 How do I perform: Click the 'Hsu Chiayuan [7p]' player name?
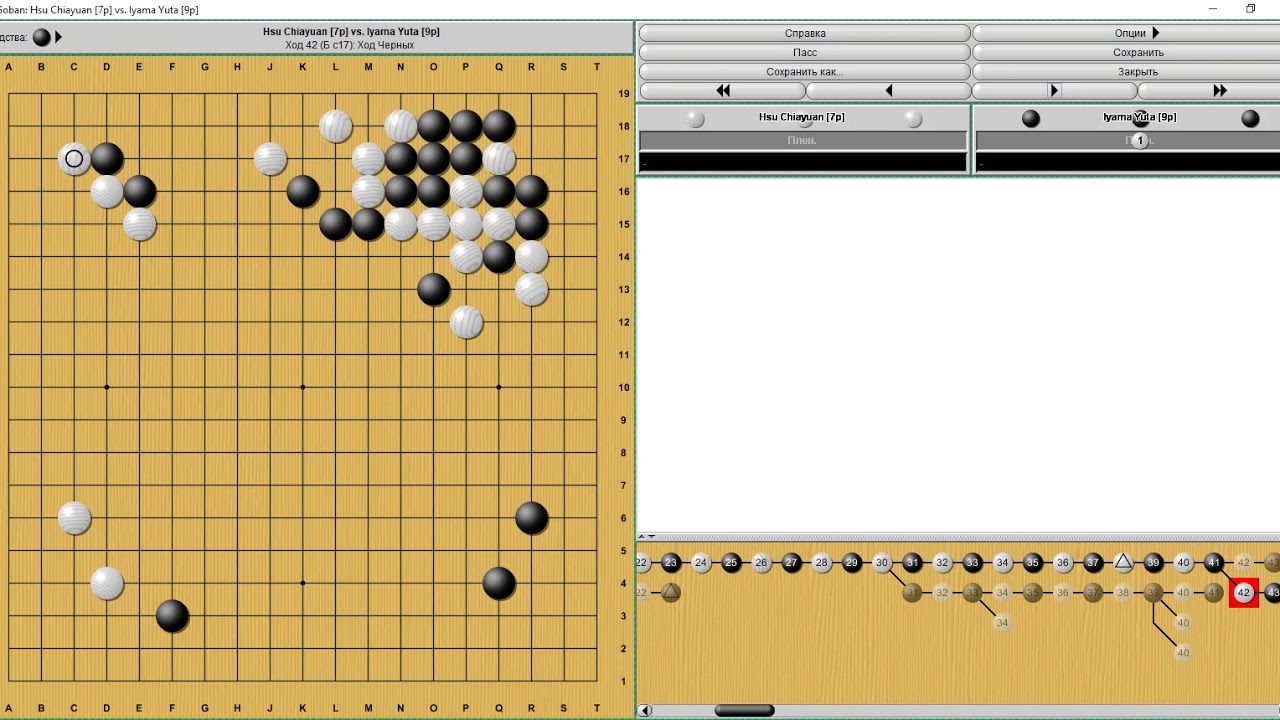tap(802, 117)
